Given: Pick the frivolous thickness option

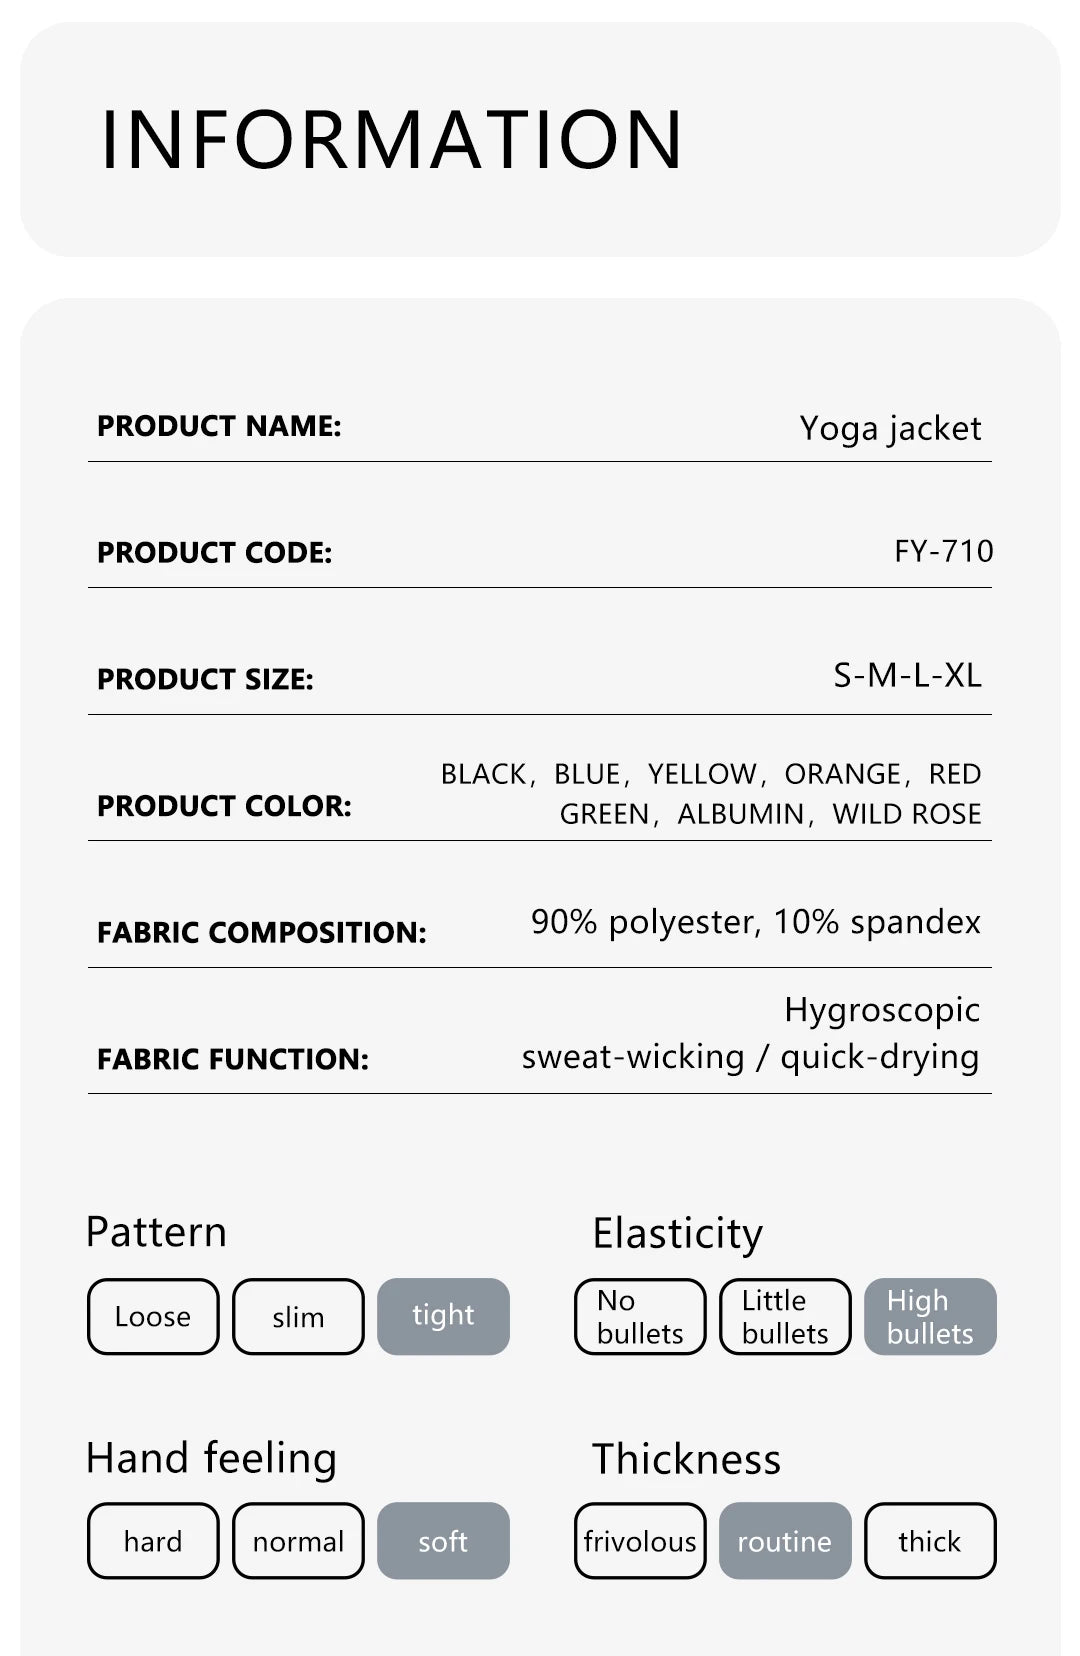Looking at the screenshot, I should (640, 1541).
